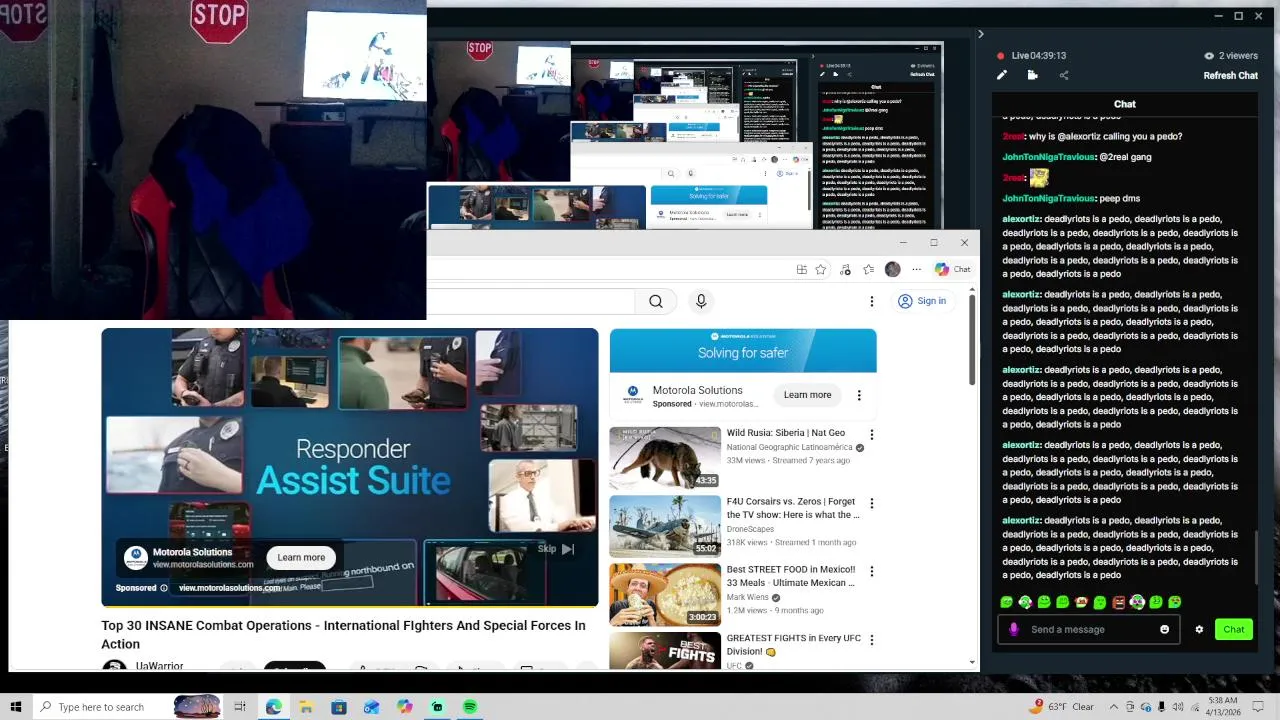This screenshot has width=1280, height=720.
Task: Click username JohnTonNigaTravious beside @2real gang
Action: (x=1049, y=157)
